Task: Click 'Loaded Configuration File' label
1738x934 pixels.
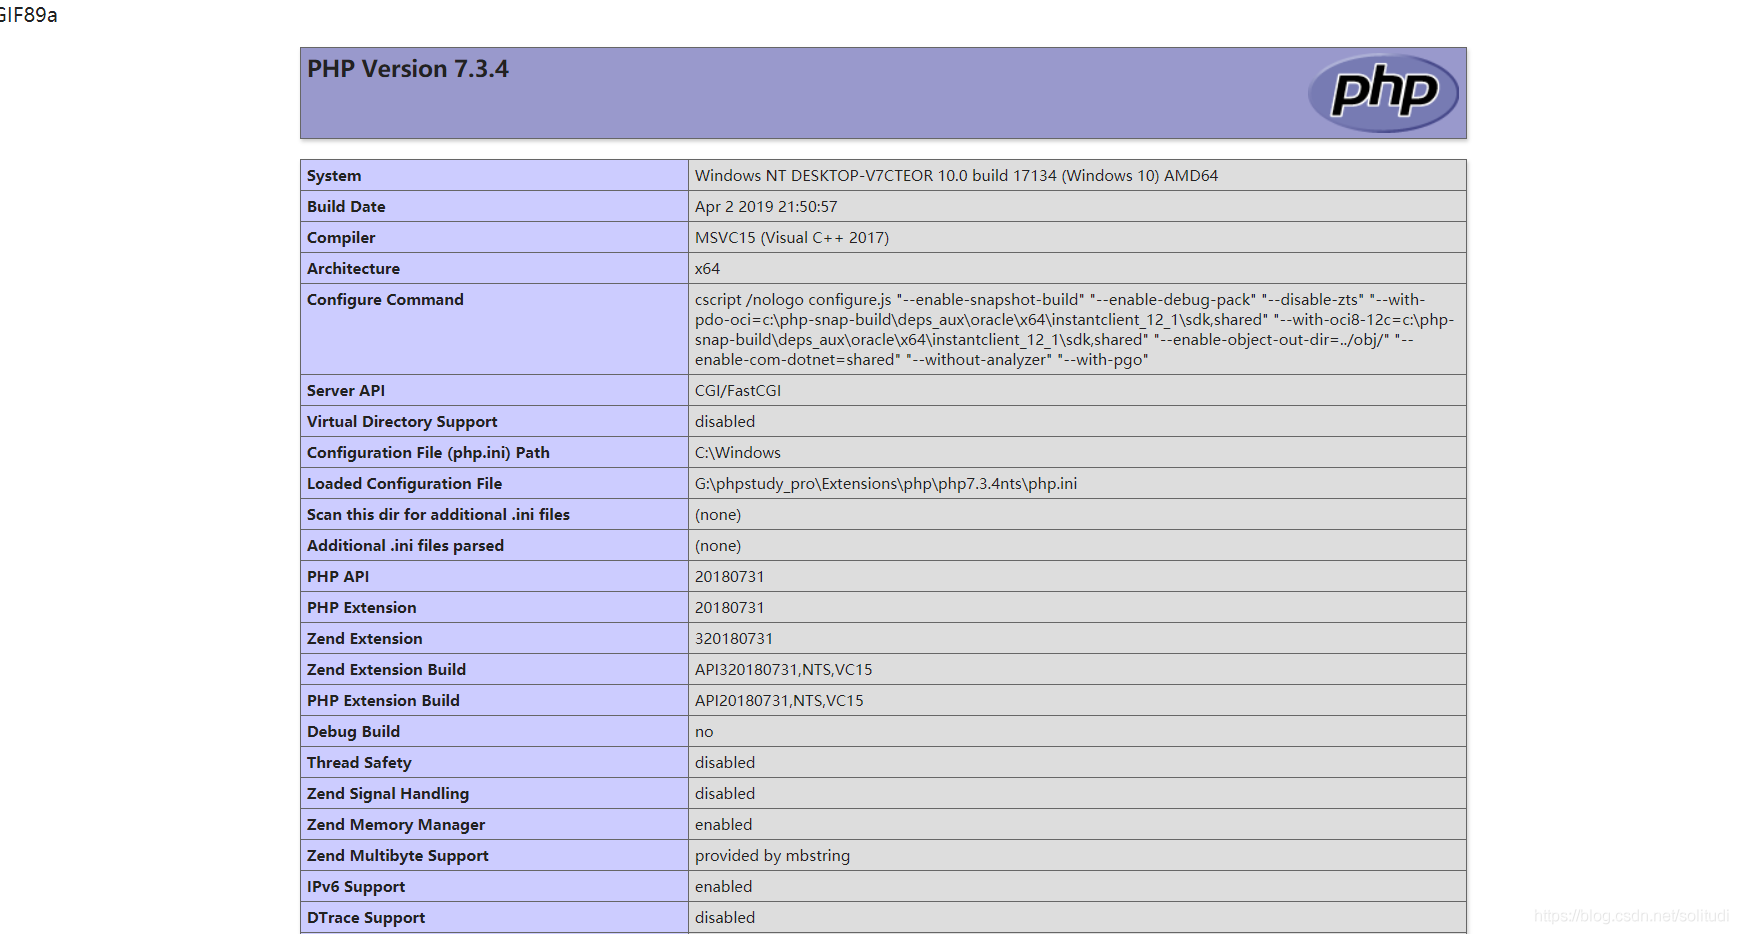Action: pos(405,484)
